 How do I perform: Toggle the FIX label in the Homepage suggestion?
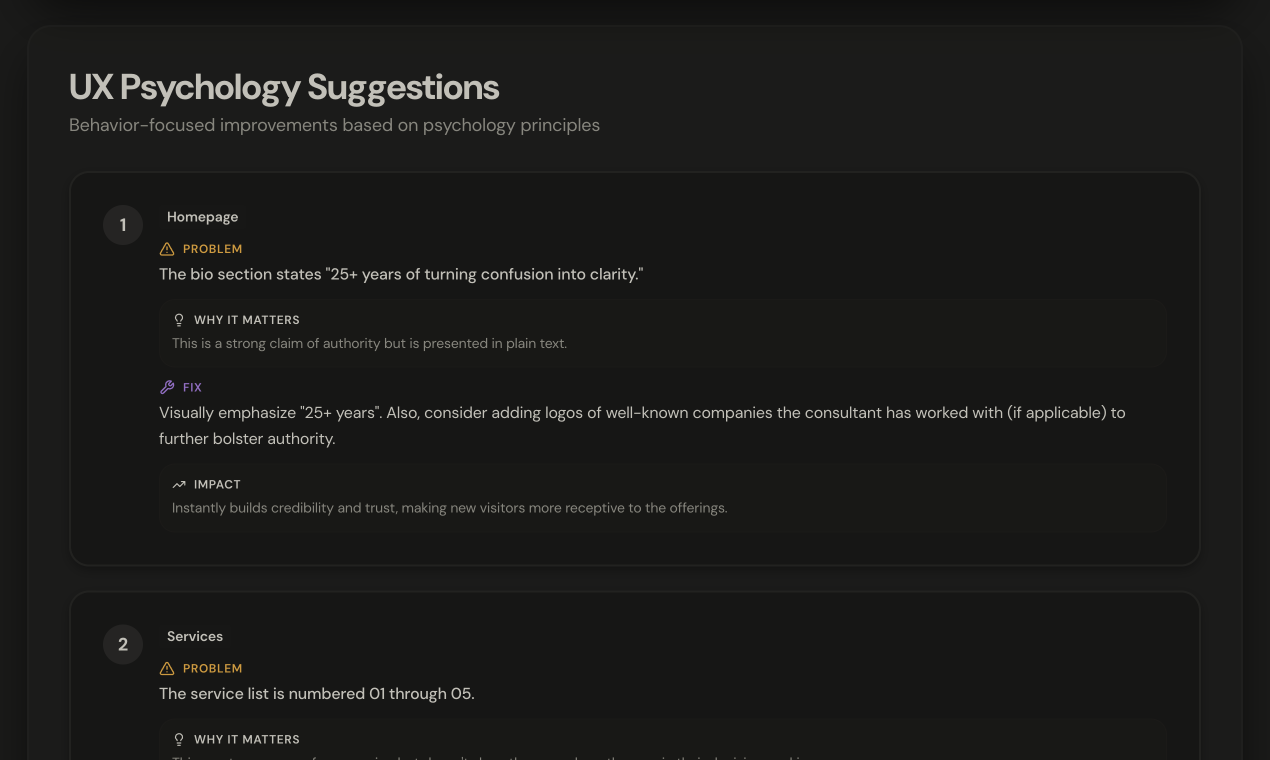click(192, 387)
